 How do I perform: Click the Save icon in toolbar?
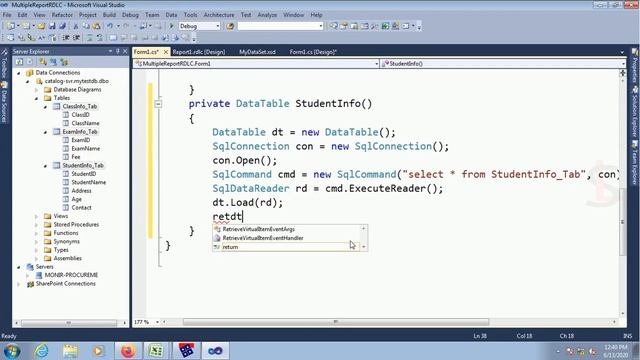pos(52,26)
